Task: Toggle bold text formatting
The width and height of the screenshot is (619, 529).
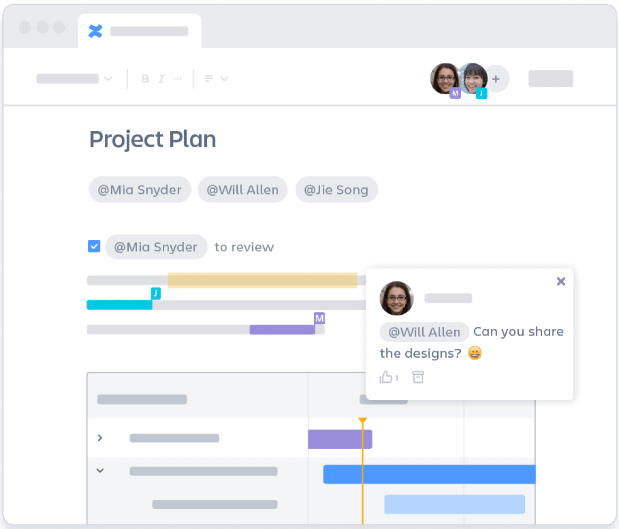Action: pyautogui.click(x=145, y=78)
